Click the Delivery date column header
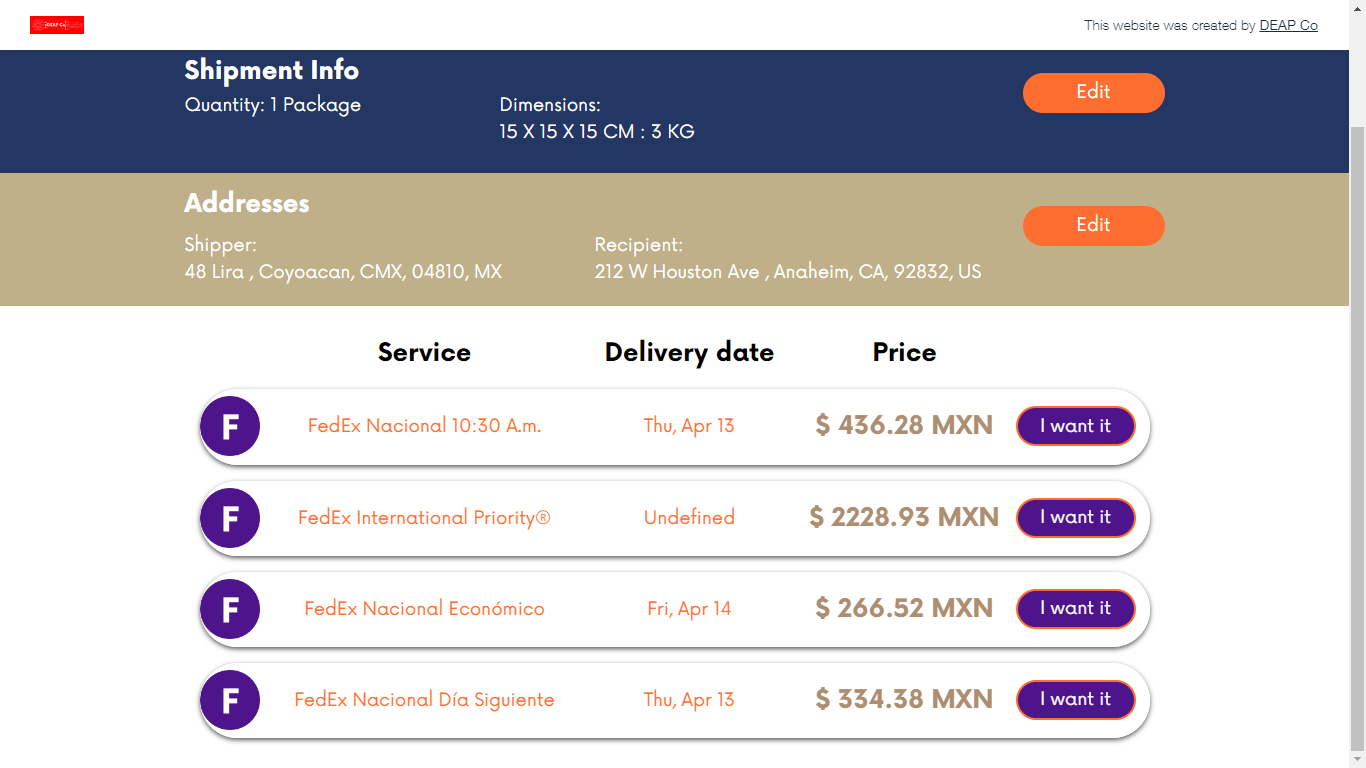 click(689, 352)
